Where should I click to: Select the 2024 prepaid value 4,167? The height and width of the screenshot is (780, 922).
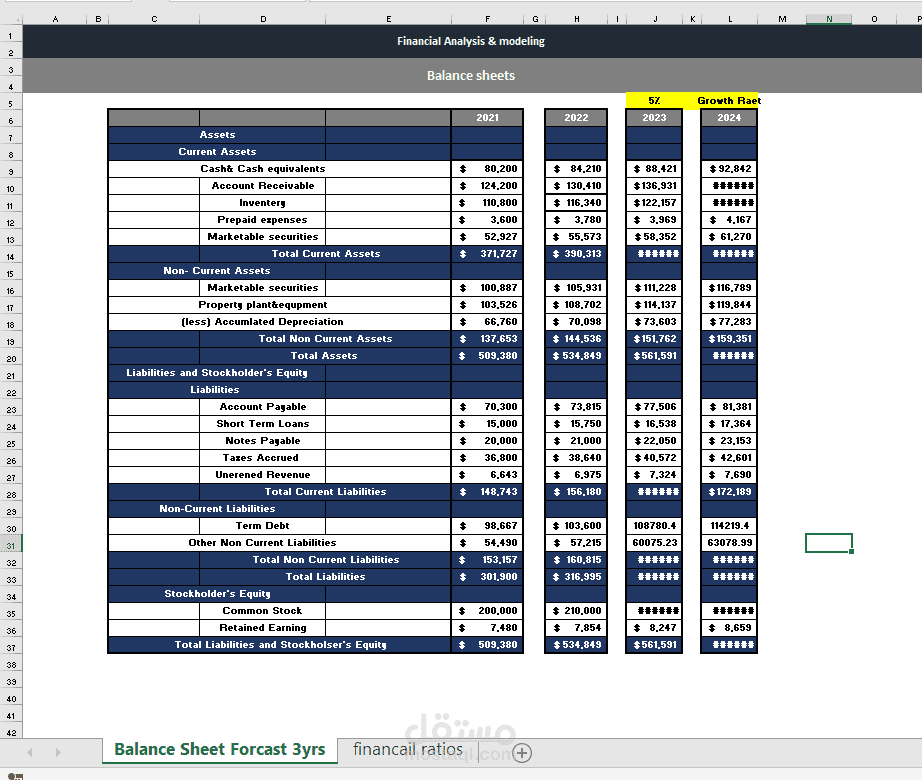point(729,220)
